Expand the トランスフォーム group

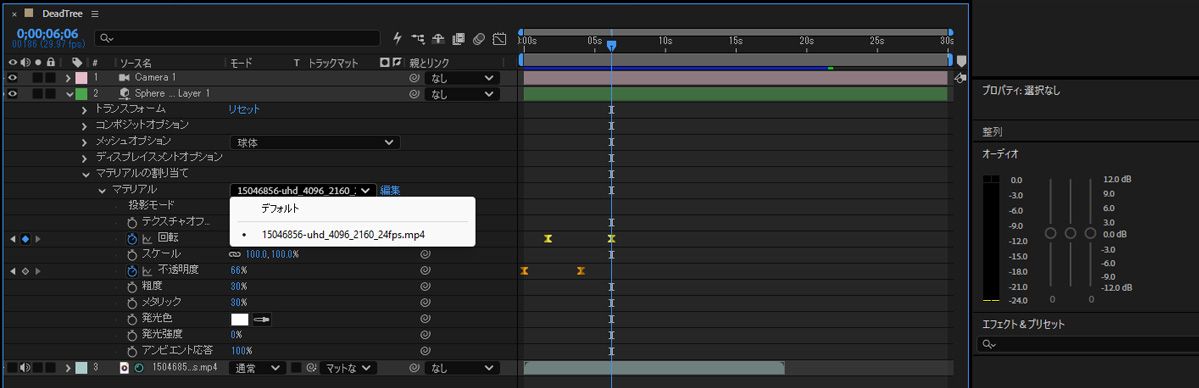(x=85, y=110)
